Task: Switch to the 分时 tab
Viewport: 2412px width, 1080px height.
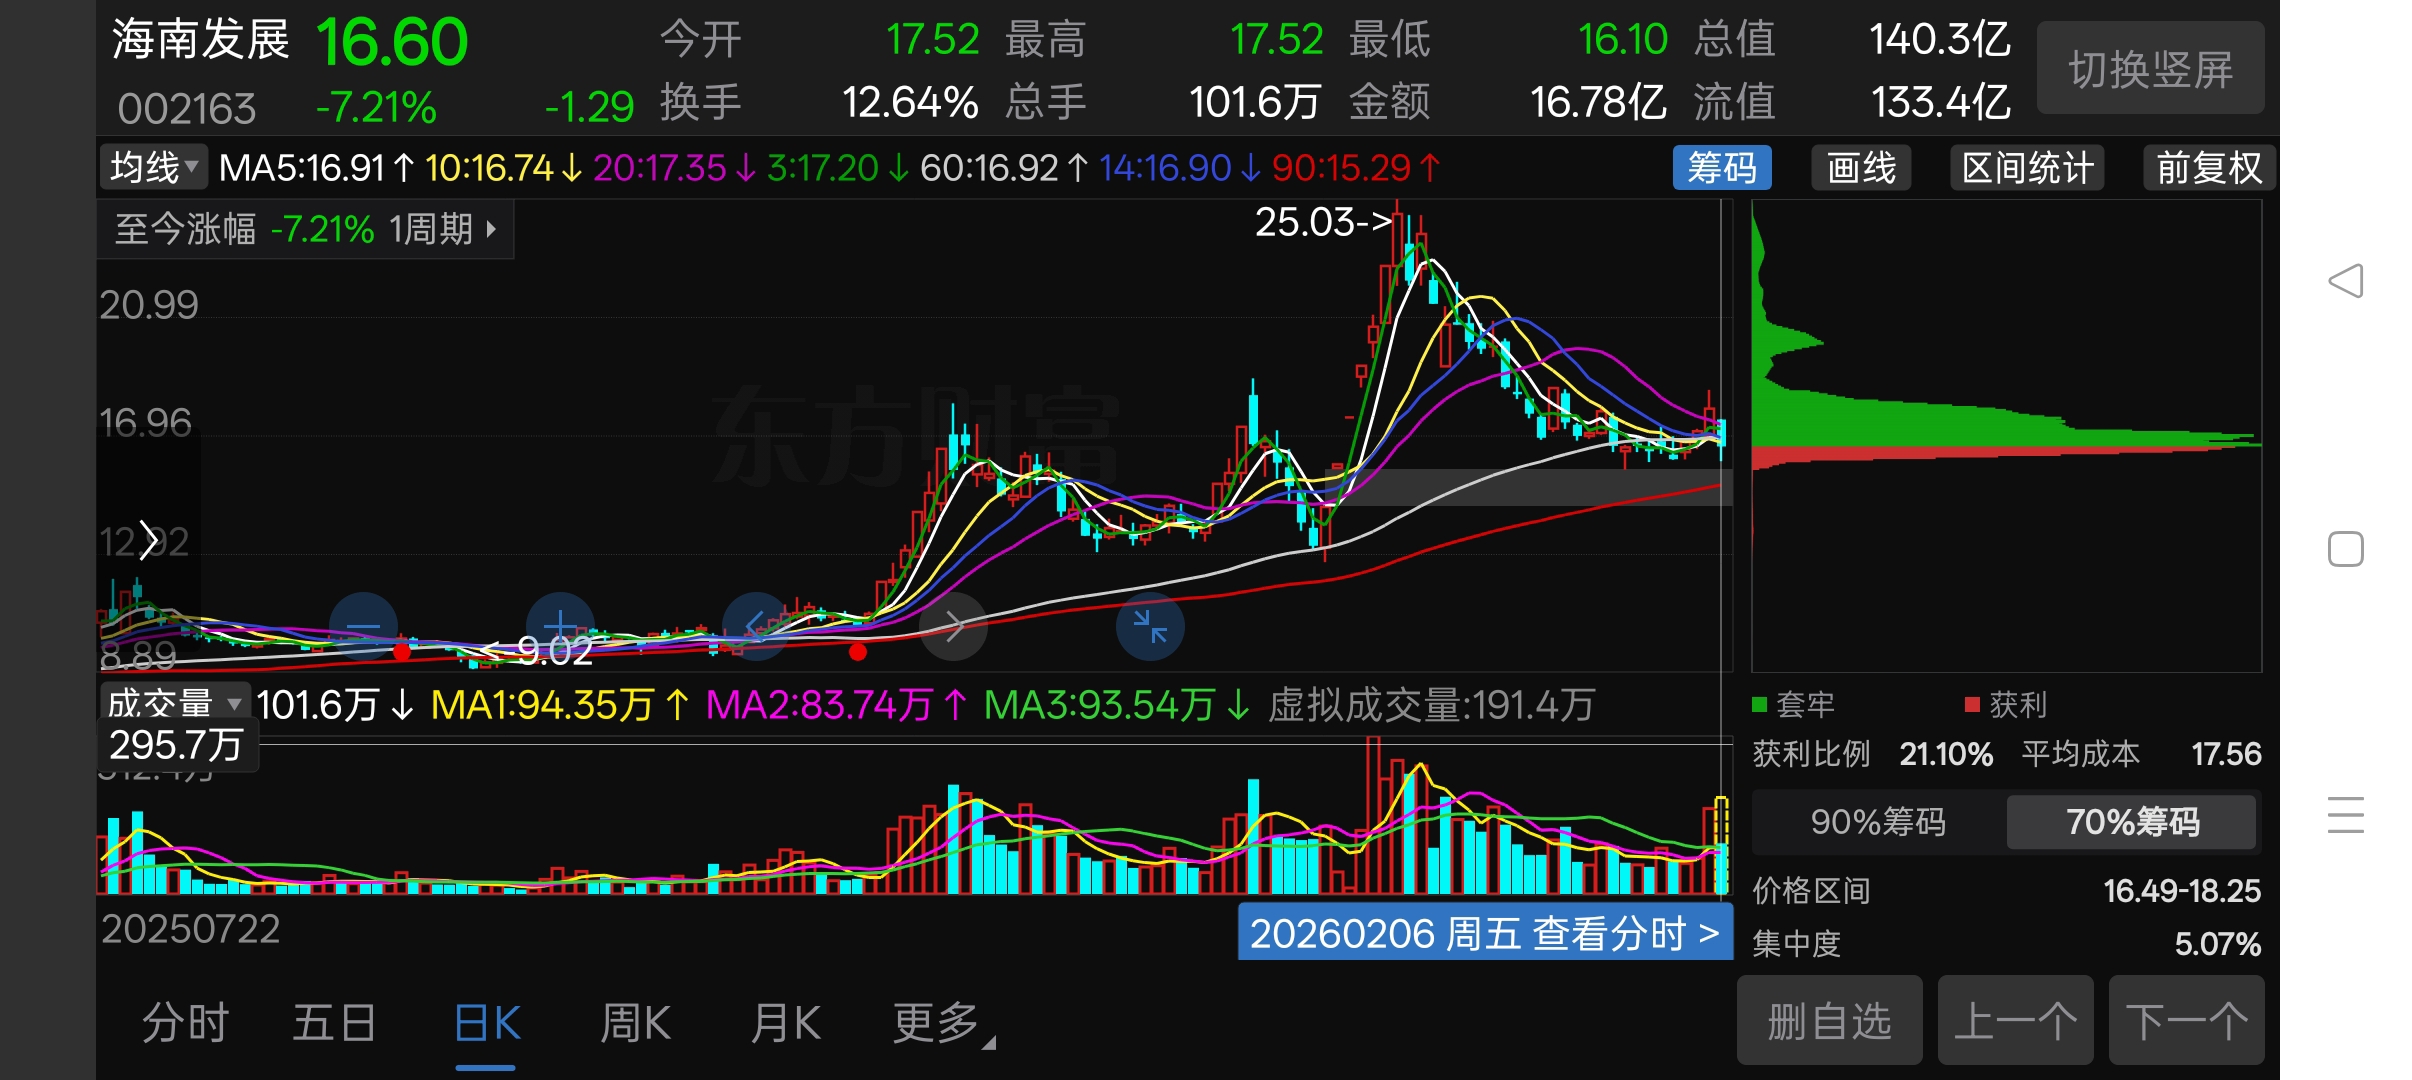Action: pyautogui.click(x=186, y=1023)
